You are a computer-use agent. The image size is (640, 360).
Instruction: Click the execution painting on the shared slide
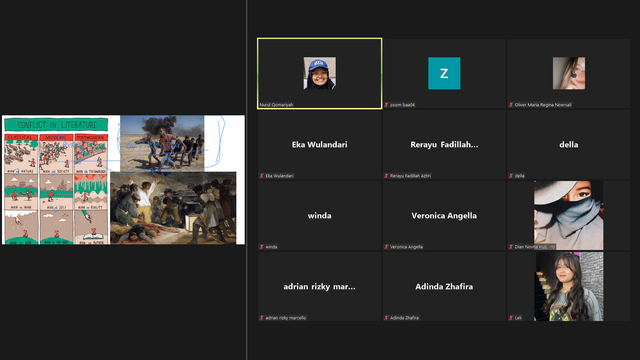point(173,208)
